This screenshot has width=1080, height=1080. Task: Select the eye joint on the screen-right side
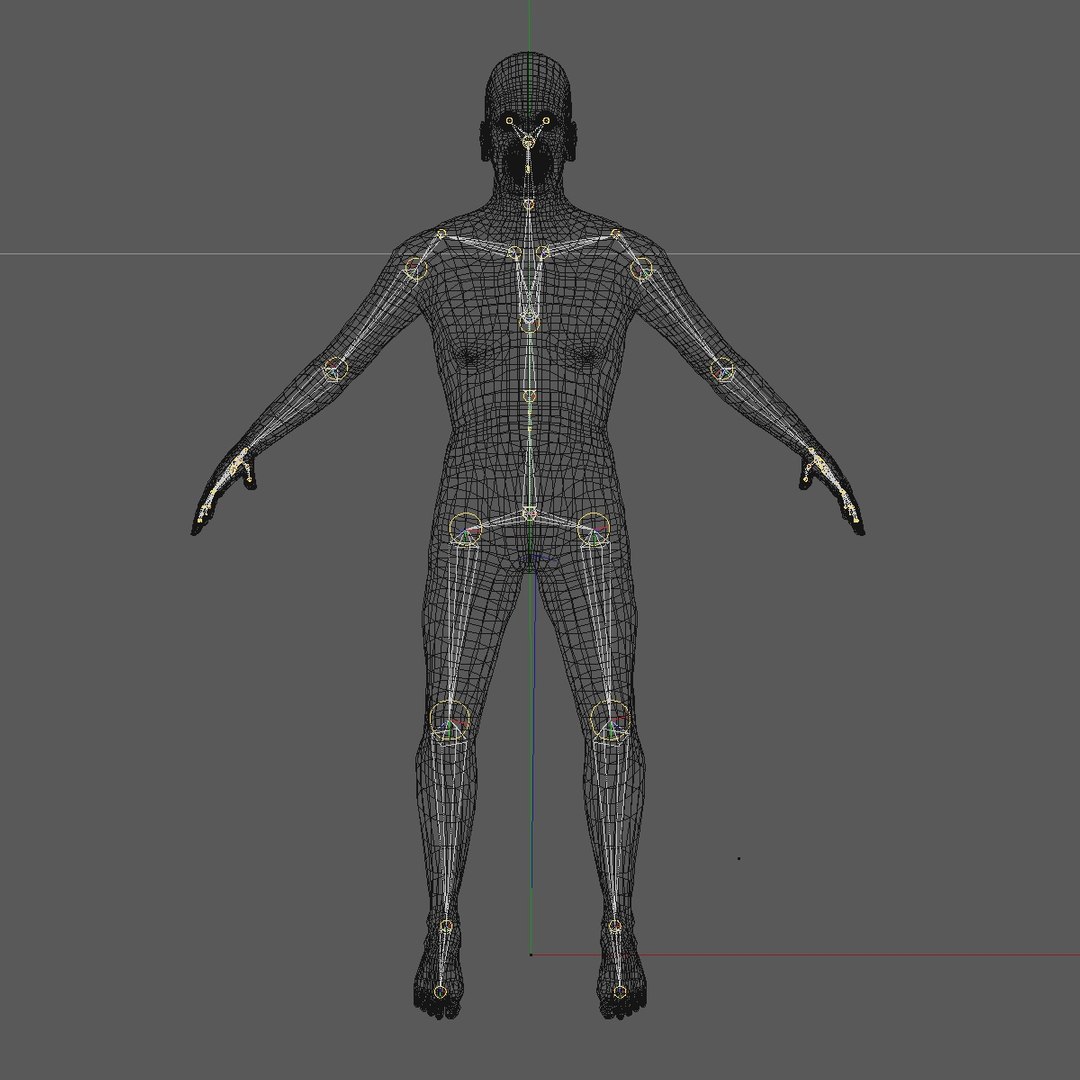546,121
